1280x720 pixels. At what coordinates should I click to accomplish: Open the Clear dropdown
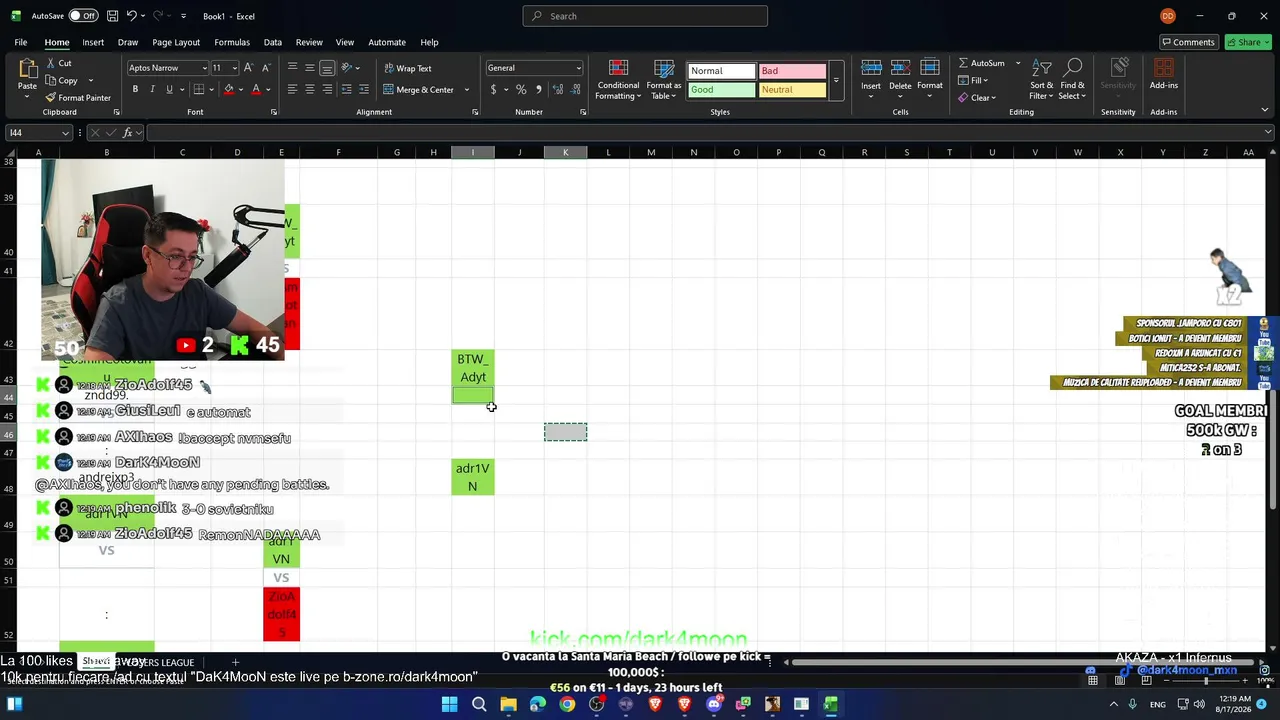pyautogui.click(x=975, y=97)
